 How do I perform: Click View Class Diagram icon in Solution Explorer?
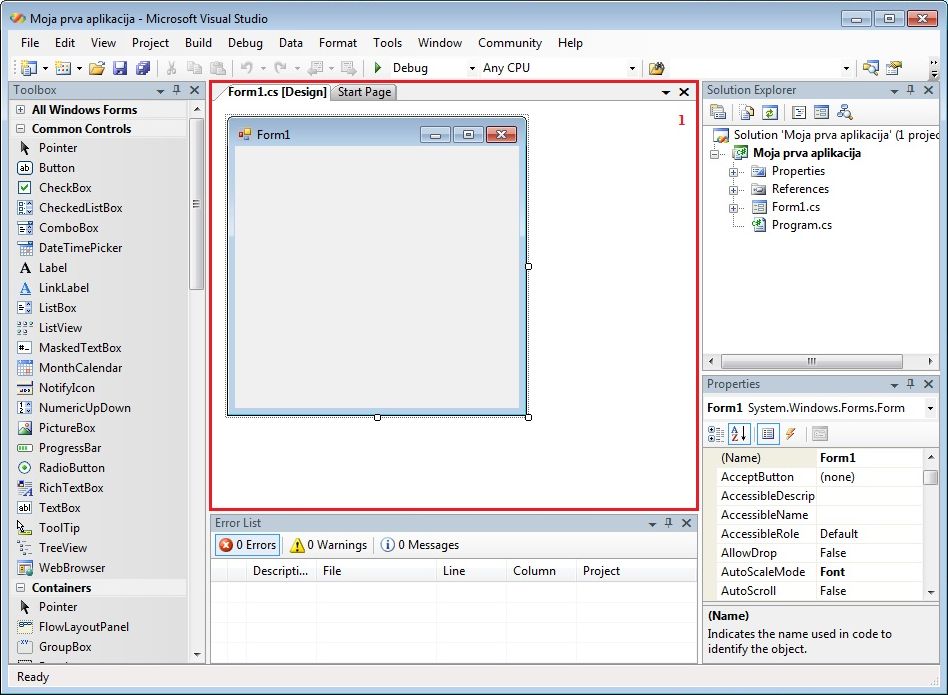(845, 112)
